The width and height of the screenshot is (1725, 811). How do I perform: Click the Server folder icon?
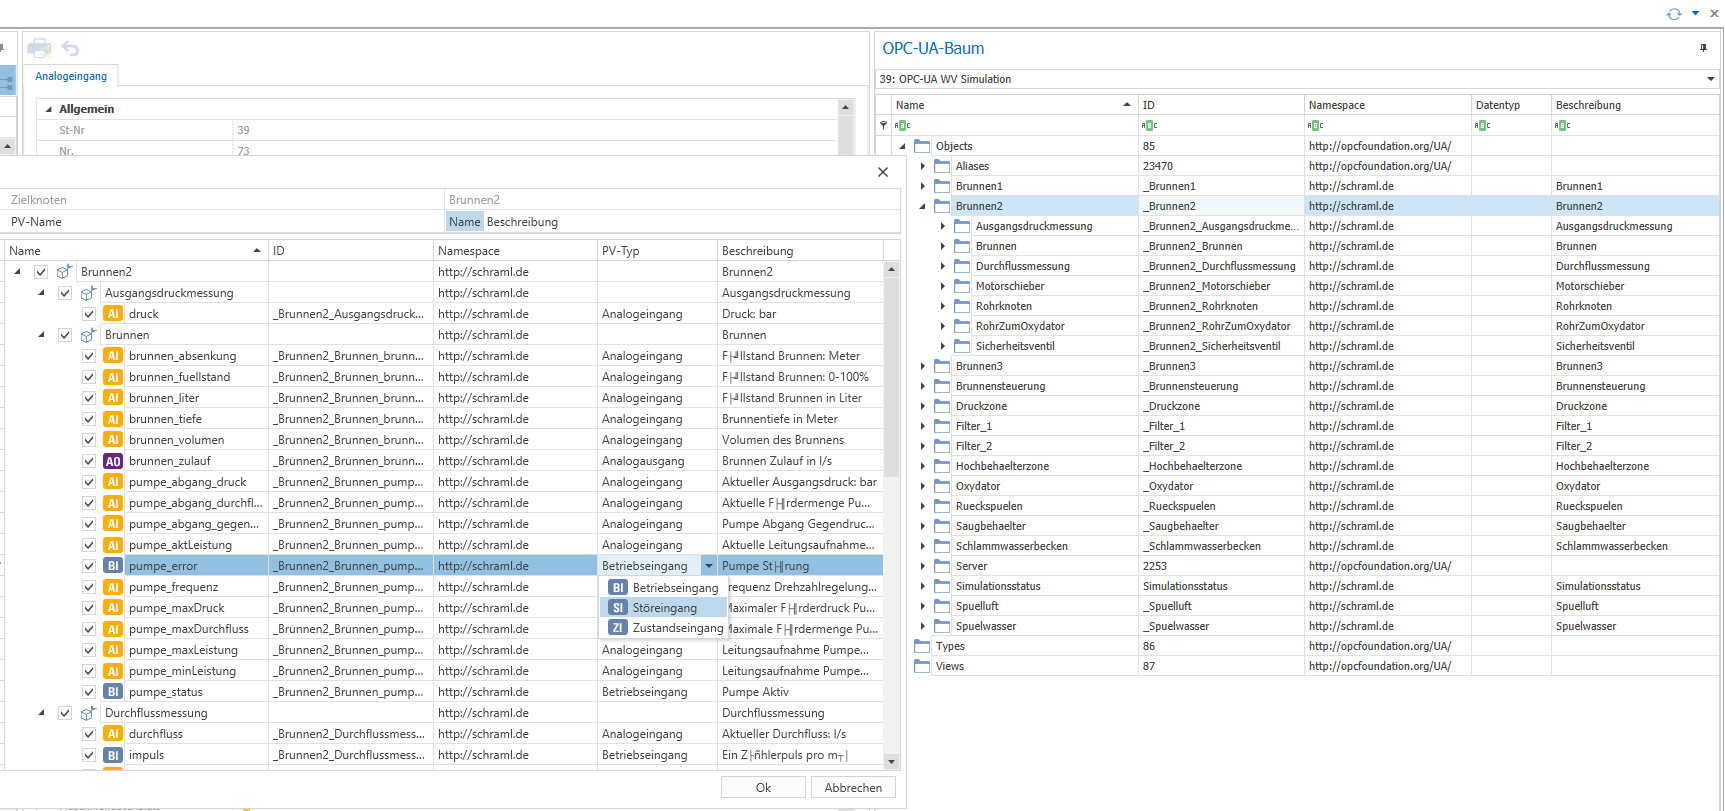tap(942, 566)
